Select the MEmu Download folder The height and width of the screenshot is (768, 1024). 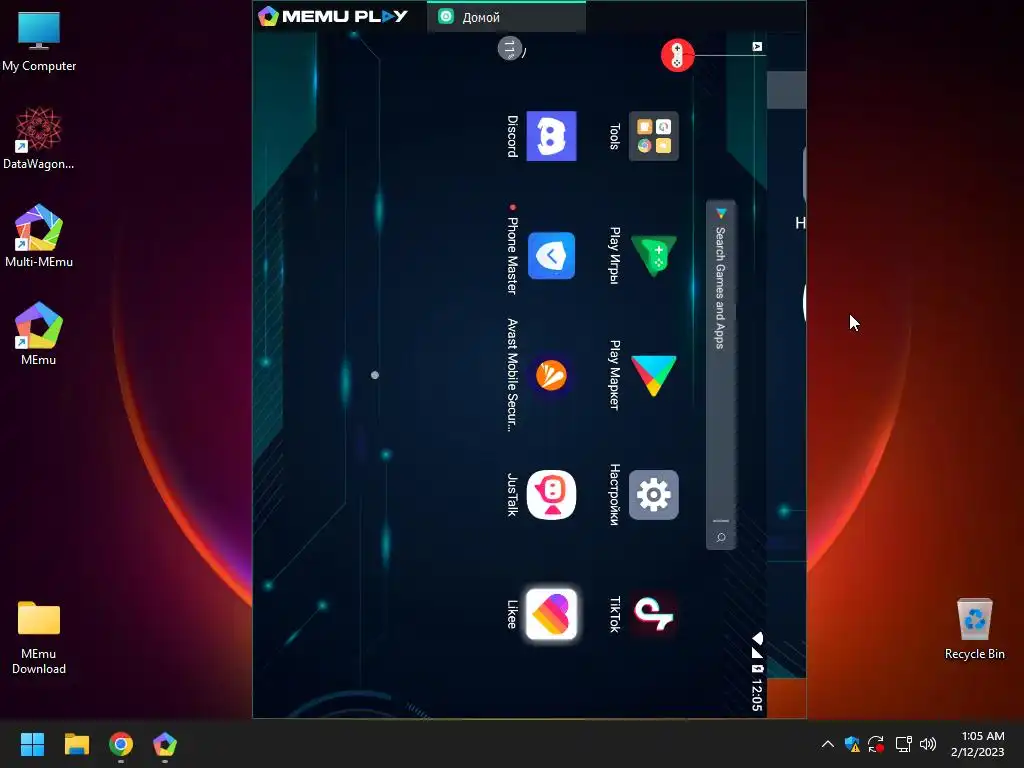(x=39, y=637)
